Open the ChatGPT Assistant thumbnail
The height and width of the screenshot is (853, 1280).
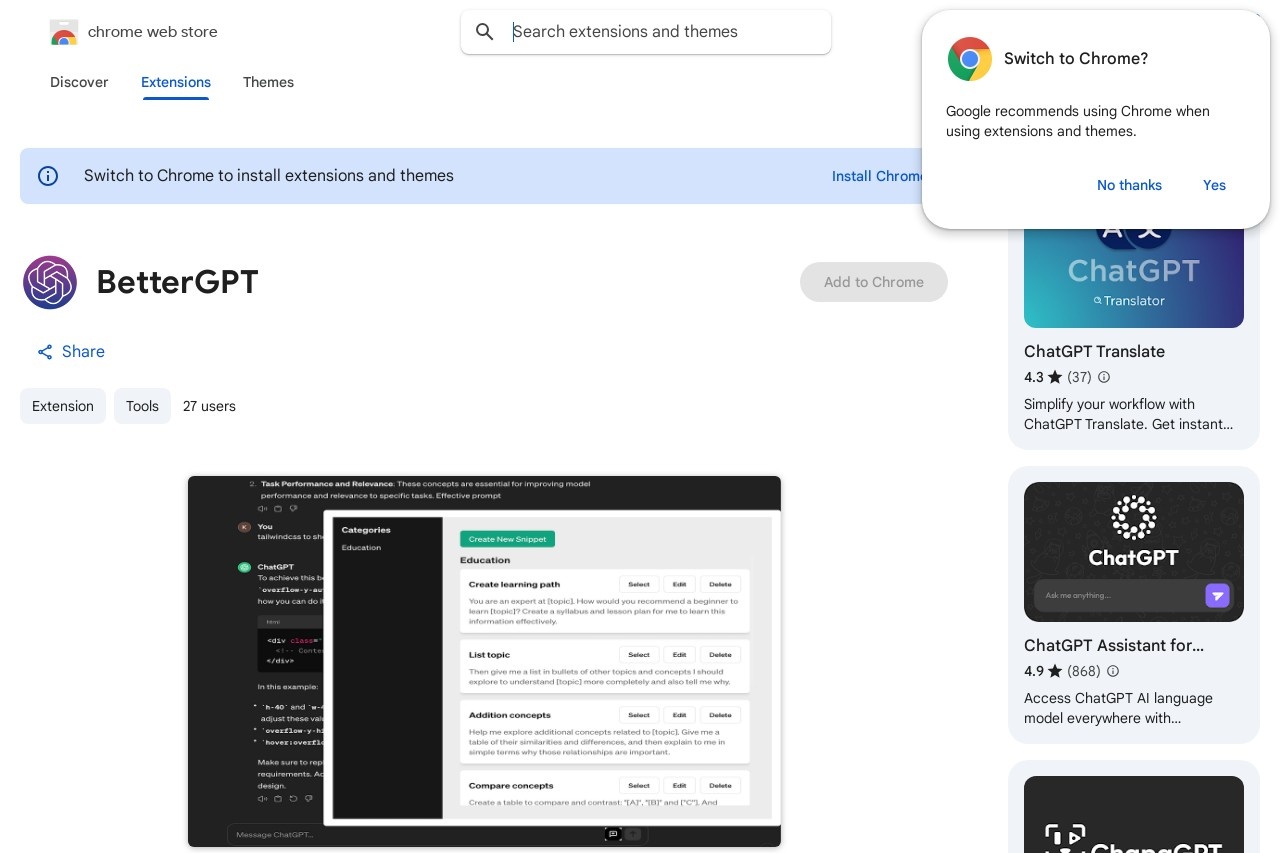coord(1134,552)
